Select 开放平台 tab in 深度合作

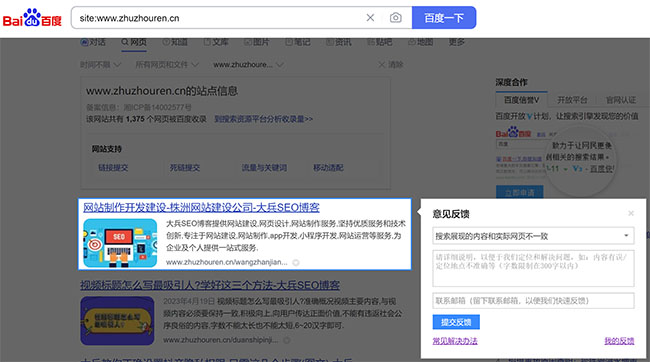572,100
